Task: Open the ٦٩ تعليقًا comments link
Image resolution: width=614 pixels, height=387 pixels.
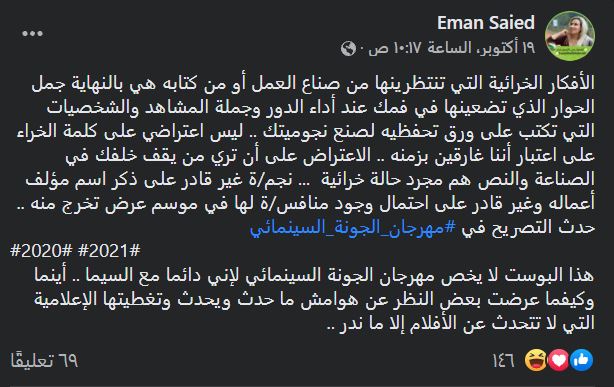Action: click(x=45, y=360)
